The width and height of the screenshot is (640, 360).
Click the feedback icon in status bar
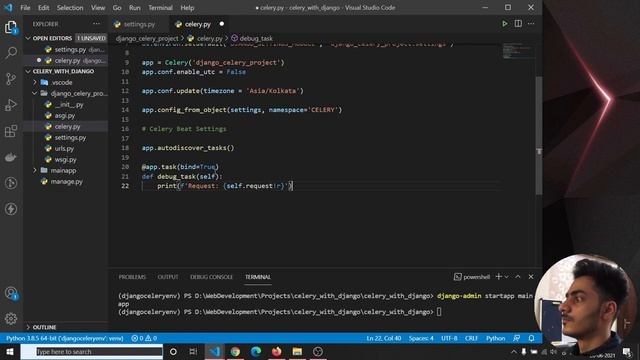click(517, 338)
